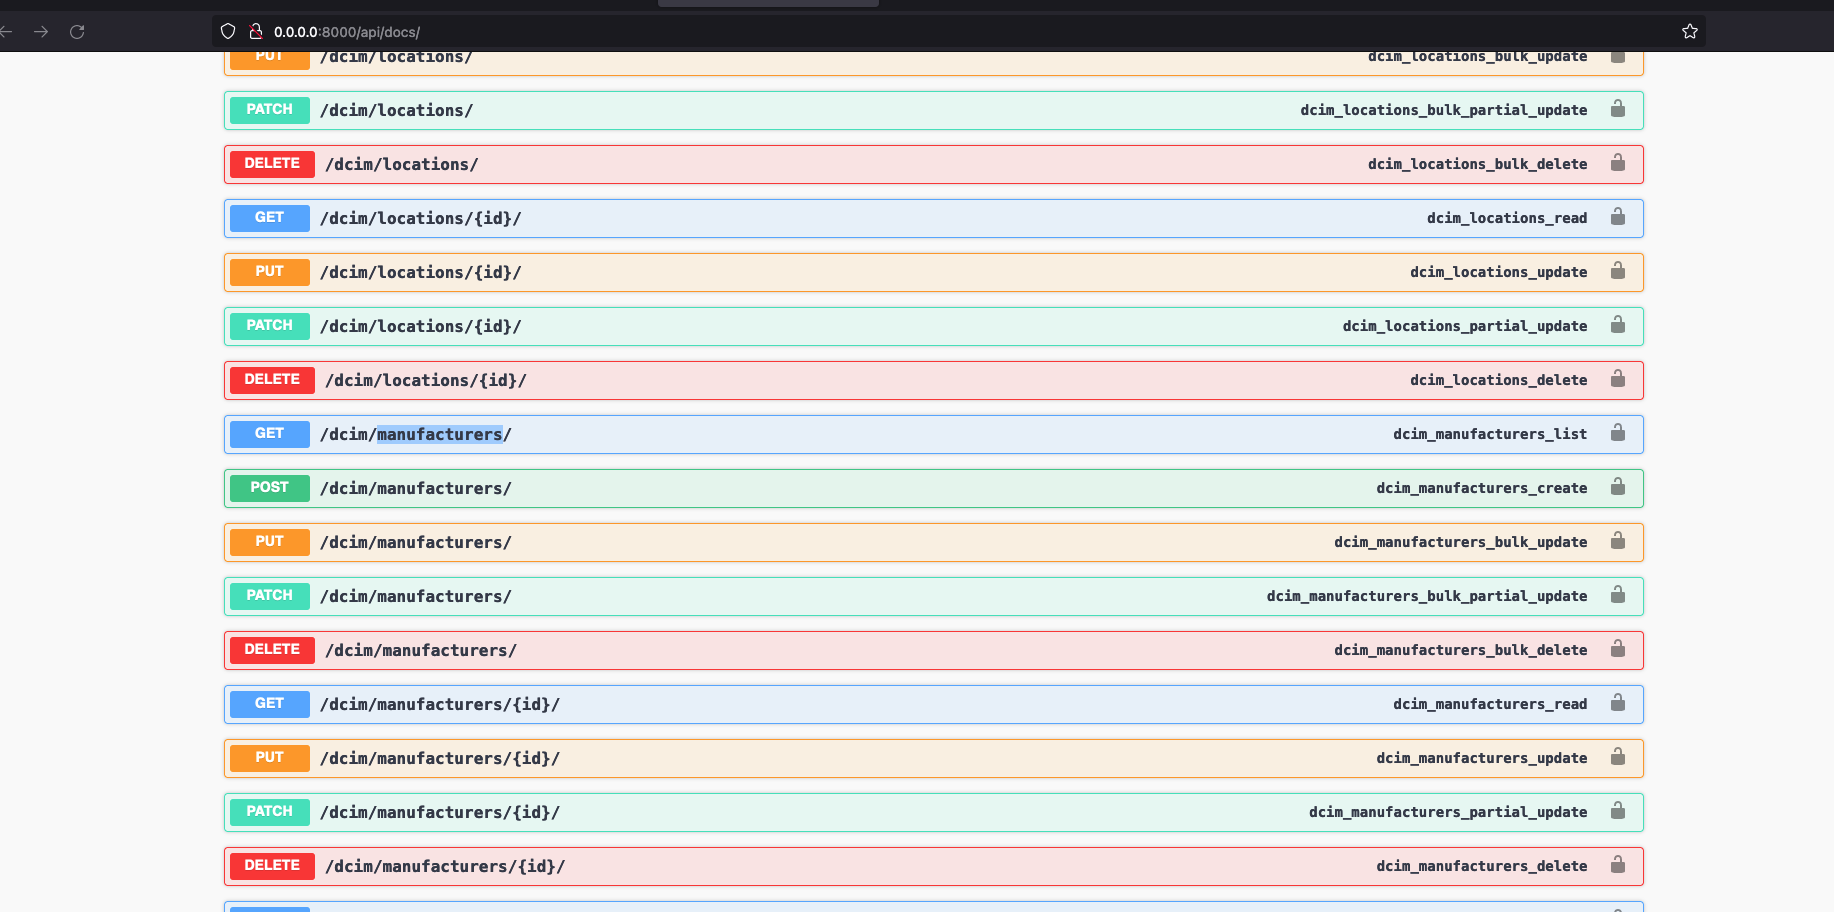The height and width of the screenshot is (912, 1834).
Task: Click the site permissions icon in the address bar
Action: (x=256, y=31)
